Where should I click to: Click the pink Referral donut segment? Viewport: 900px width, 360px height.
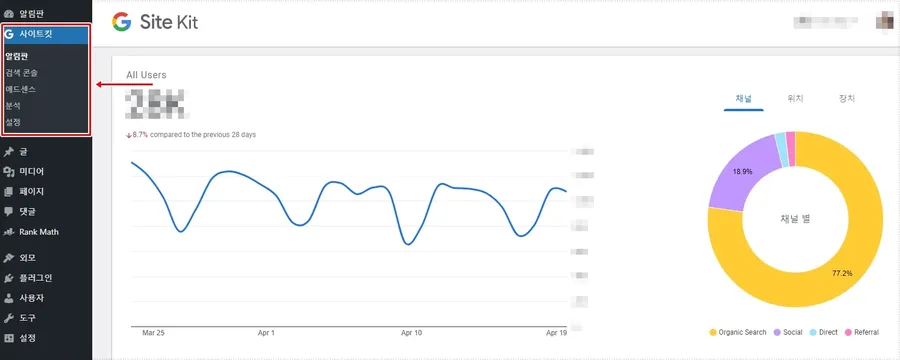tap(790, 148)
